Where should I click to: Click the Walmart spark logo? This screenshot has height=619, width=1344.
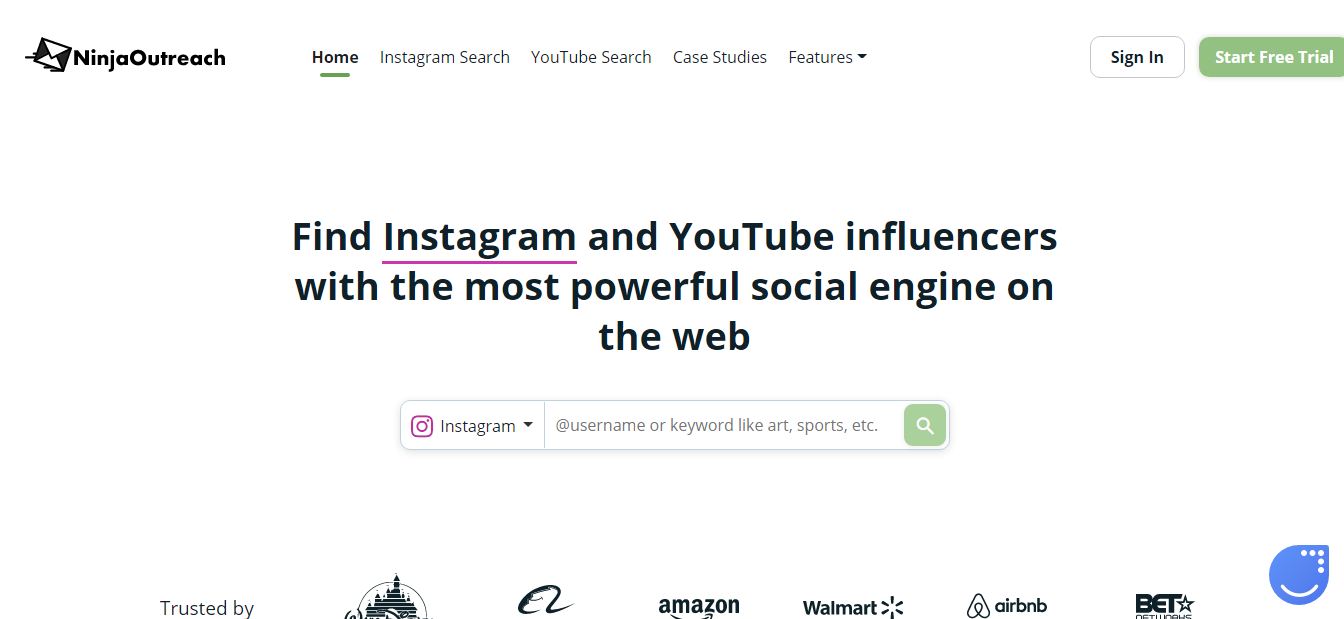(853, 607)
